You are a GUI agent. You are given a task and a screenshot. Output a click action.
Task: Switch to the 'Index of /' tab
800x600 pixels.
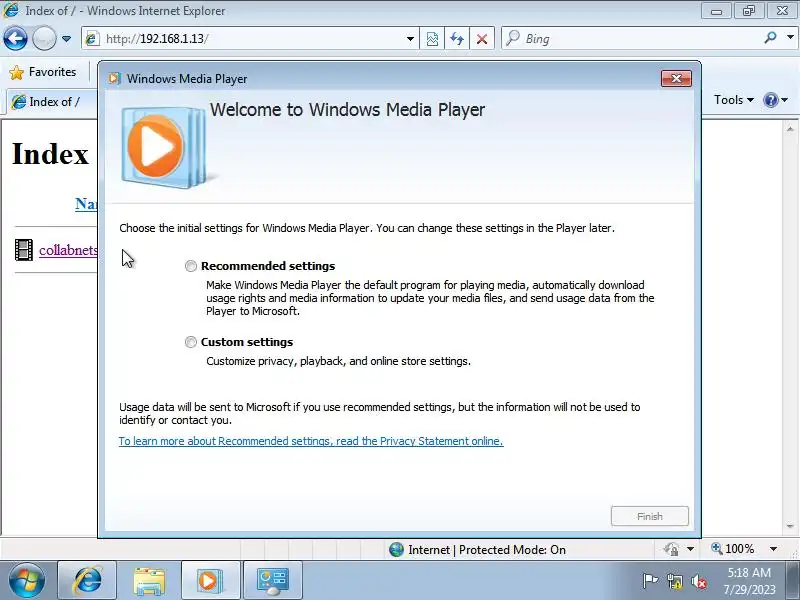[x=51, y=102]
